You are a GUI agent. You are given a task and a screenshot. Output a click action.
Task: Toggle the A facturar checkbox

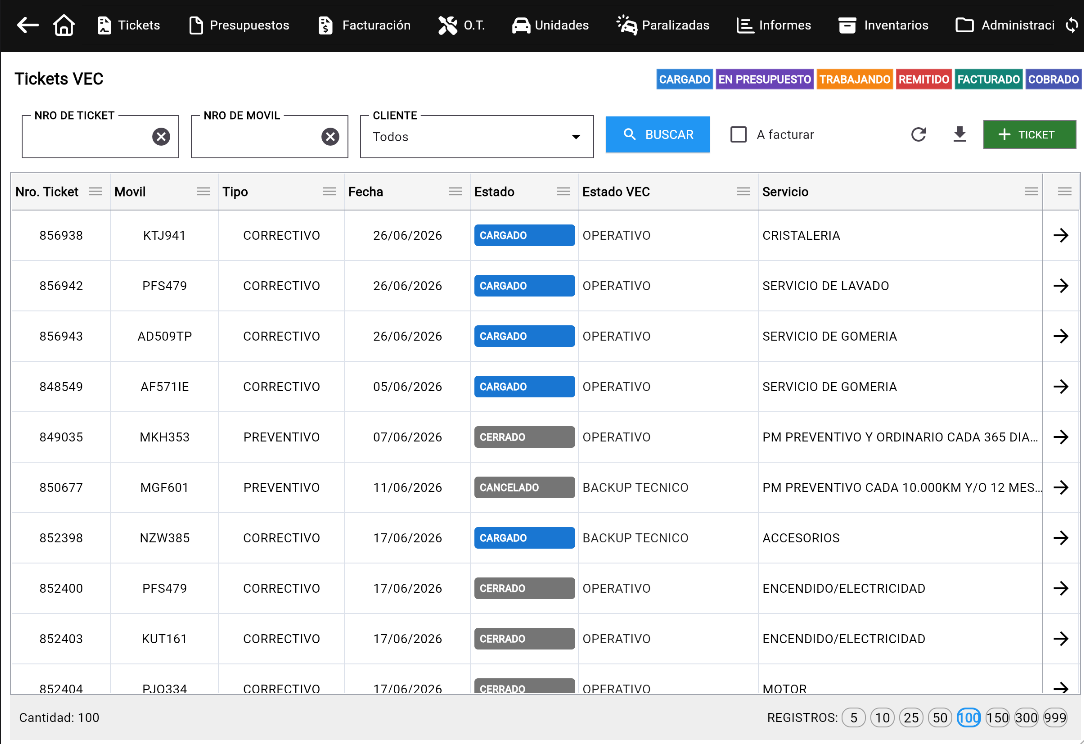(738, 134)
